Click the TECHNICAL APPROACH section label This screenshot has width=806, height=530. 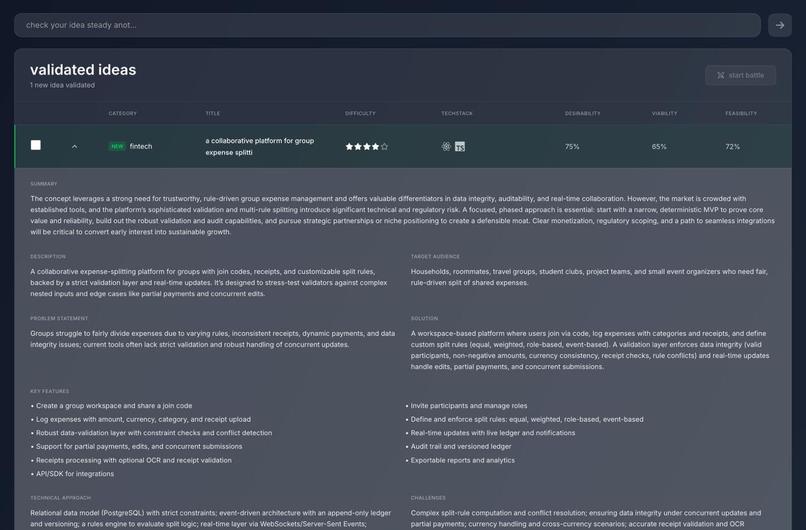coord(61,498)
